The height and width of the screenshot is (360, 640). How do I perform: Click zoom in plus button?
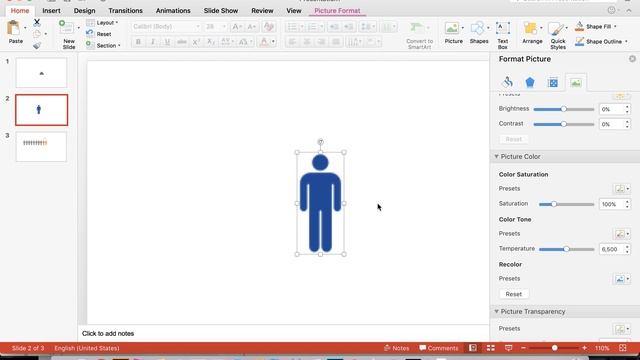tap(584, 348)
